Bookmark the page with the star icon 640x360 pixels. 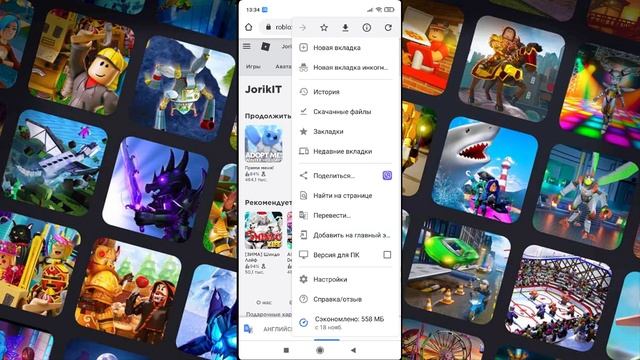[x=324, y=27]
